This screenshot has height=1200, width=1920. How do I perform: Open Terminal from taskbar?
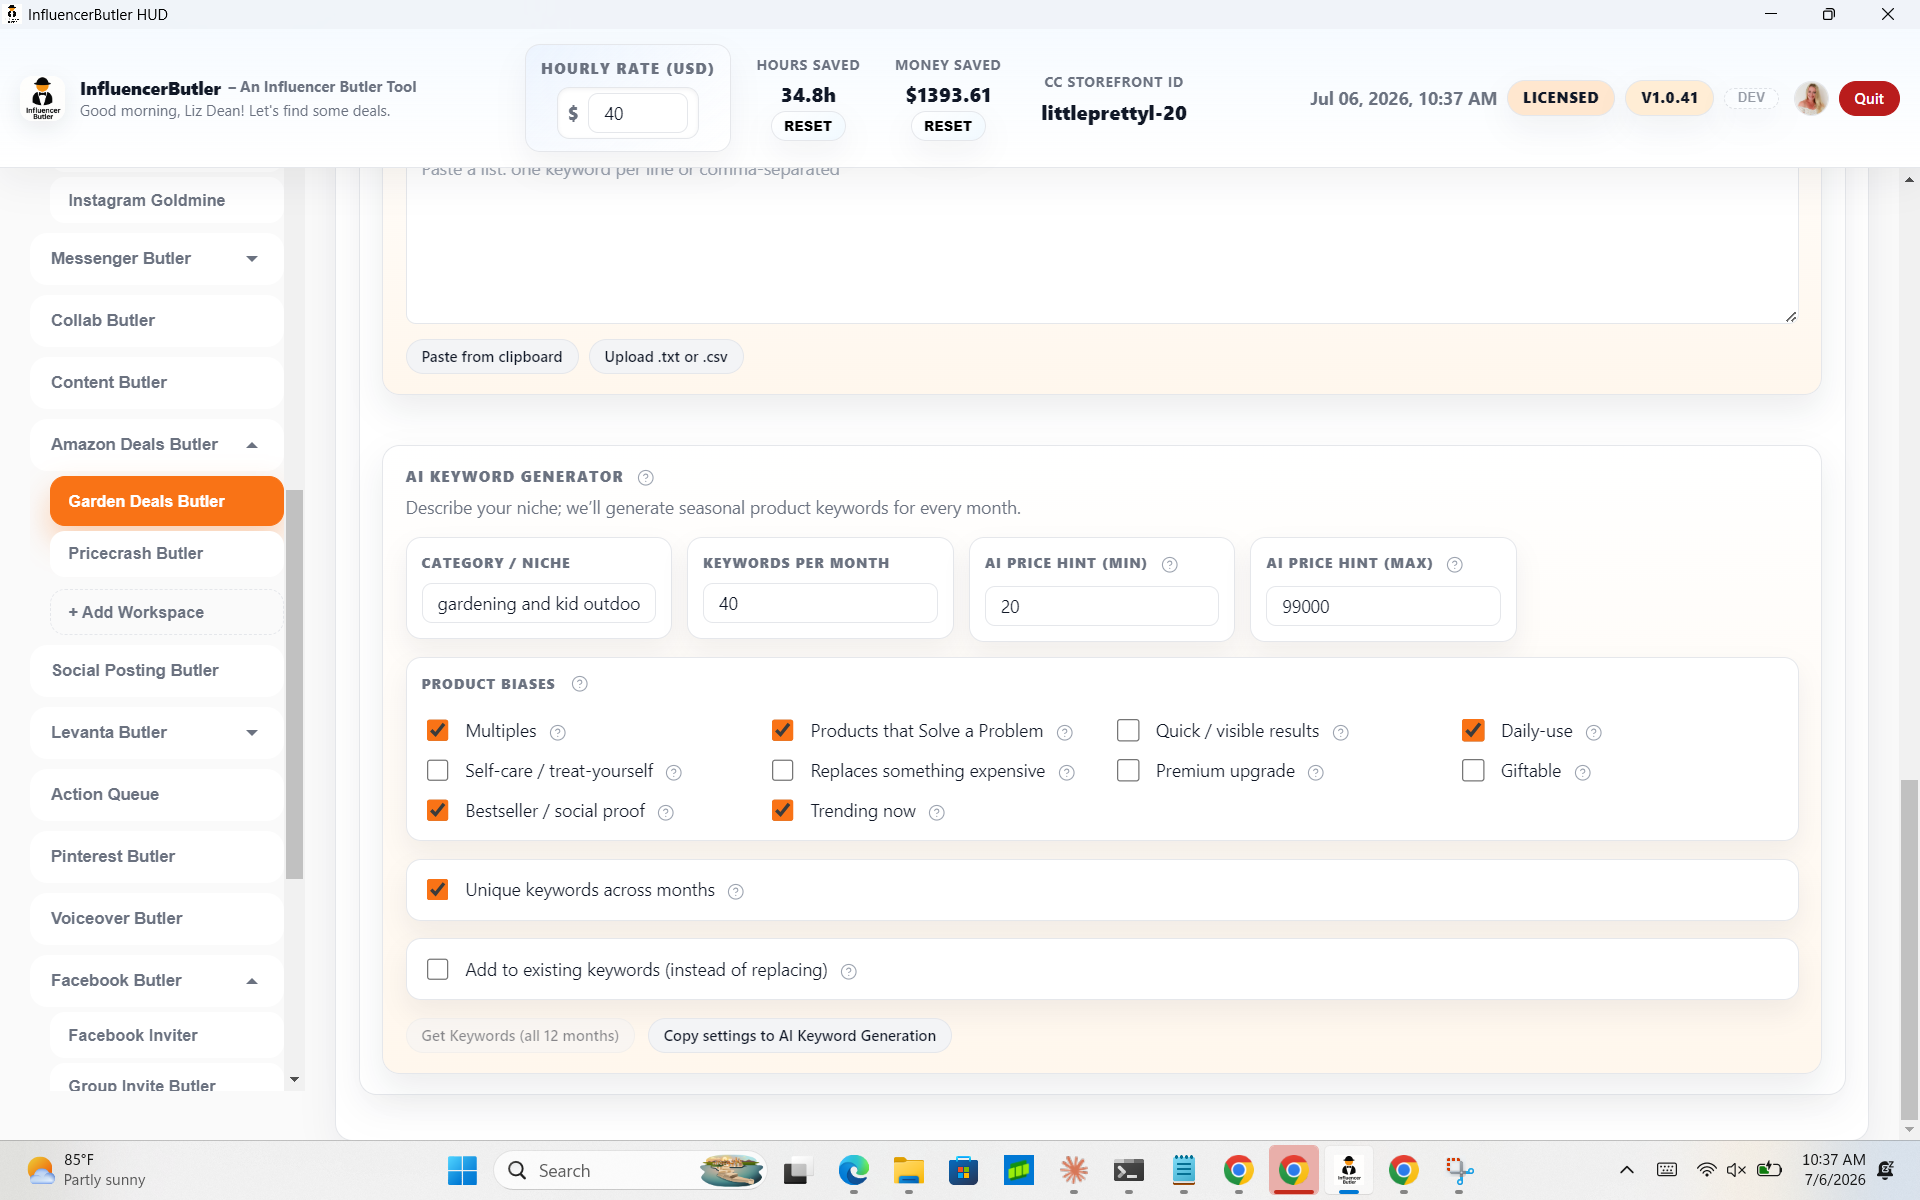[1128, 1170]
